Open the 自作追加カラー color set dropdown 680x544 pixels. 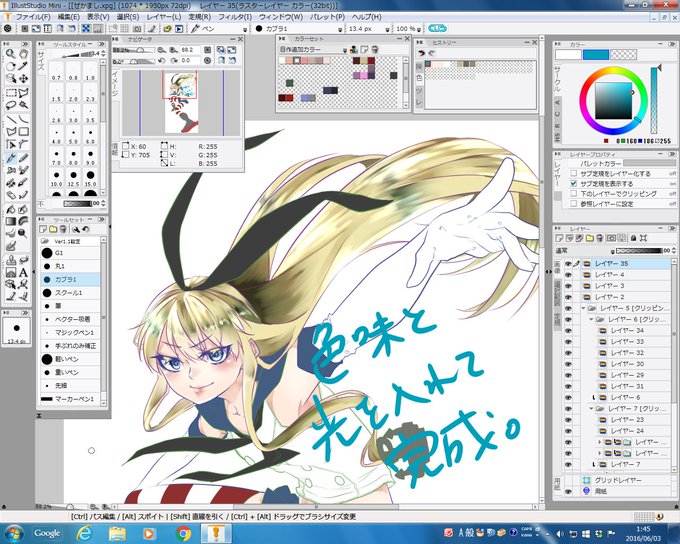[x=345, y=50]
